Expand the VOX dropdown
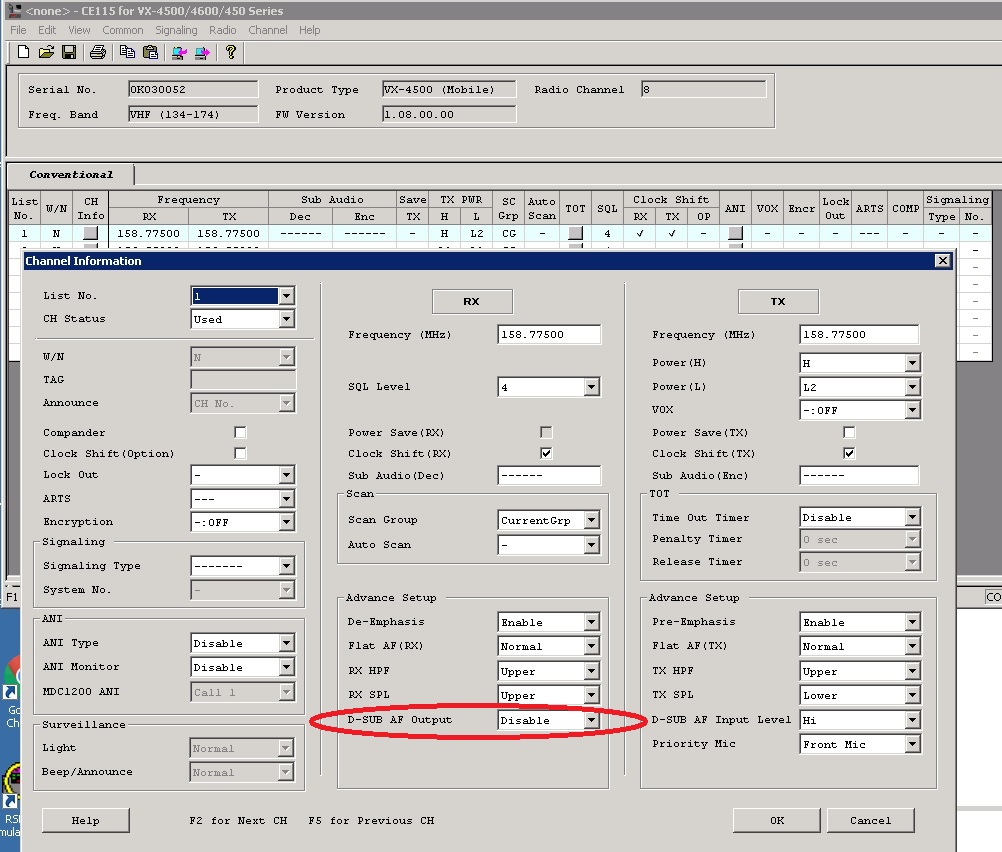Viewport: 1002px width, 852px height. 913,410
